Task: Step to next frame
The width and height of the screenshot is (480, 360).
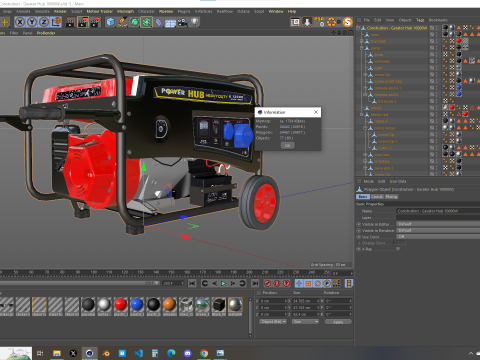Action: [233, 283]
